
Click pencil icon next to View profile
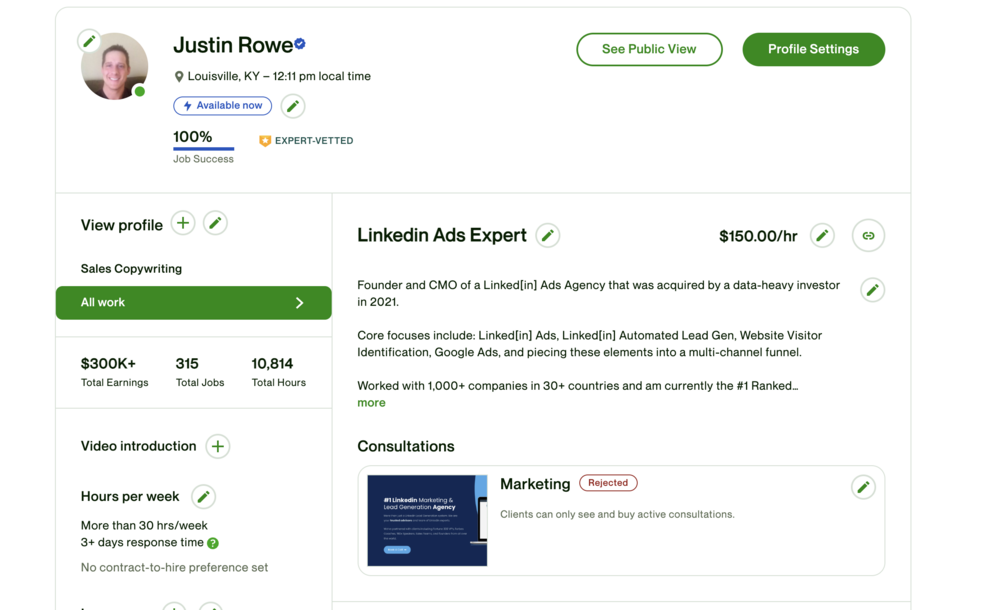pyautogui.click(x=215, y=223)
